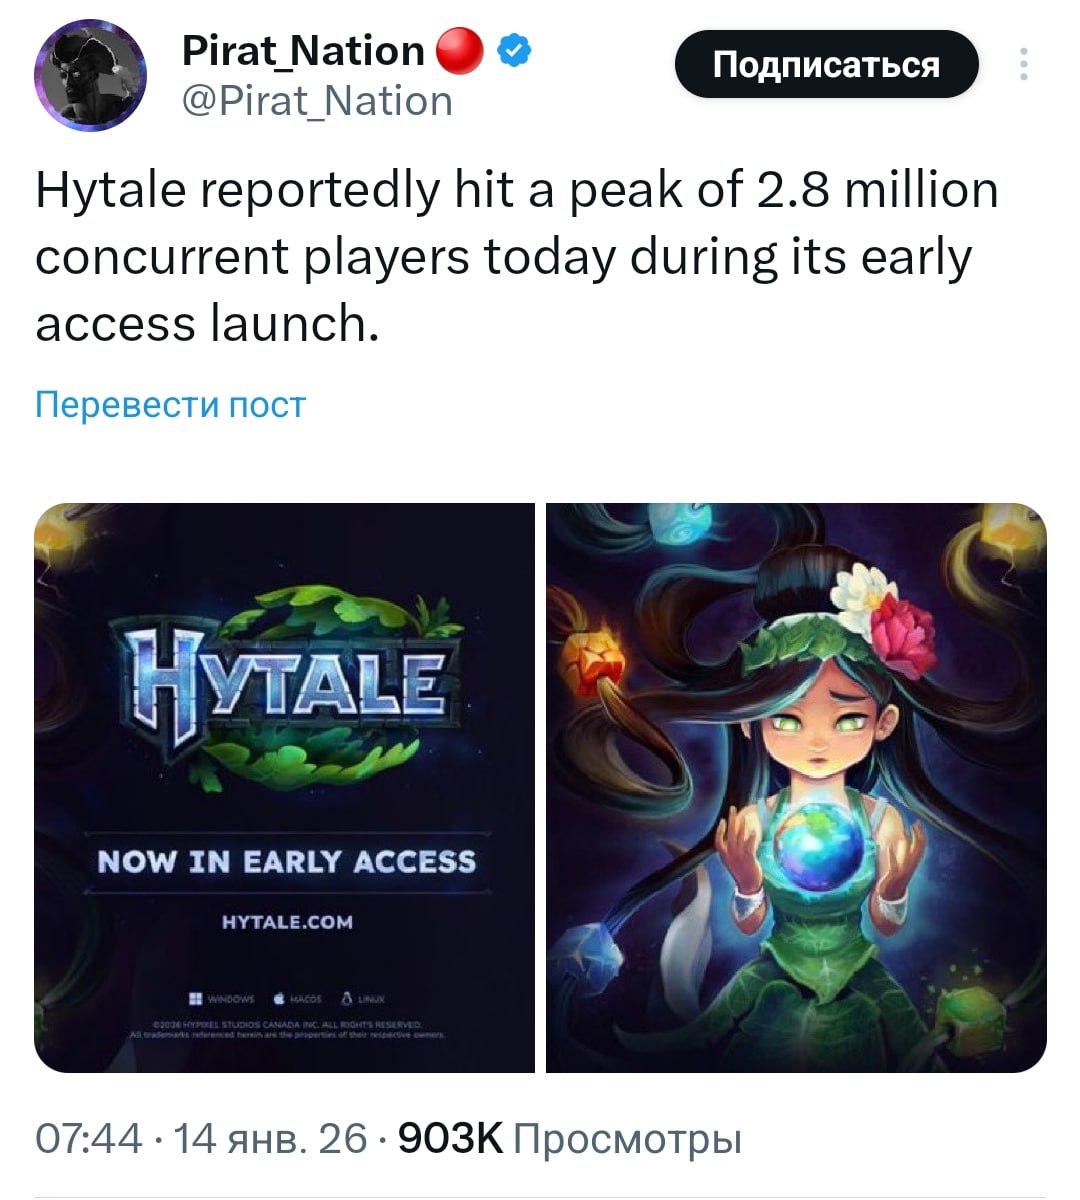1080x1200 pixels.
Task: Open the 903K views count
Action: pyautogui.click(x=570, y=1138)
